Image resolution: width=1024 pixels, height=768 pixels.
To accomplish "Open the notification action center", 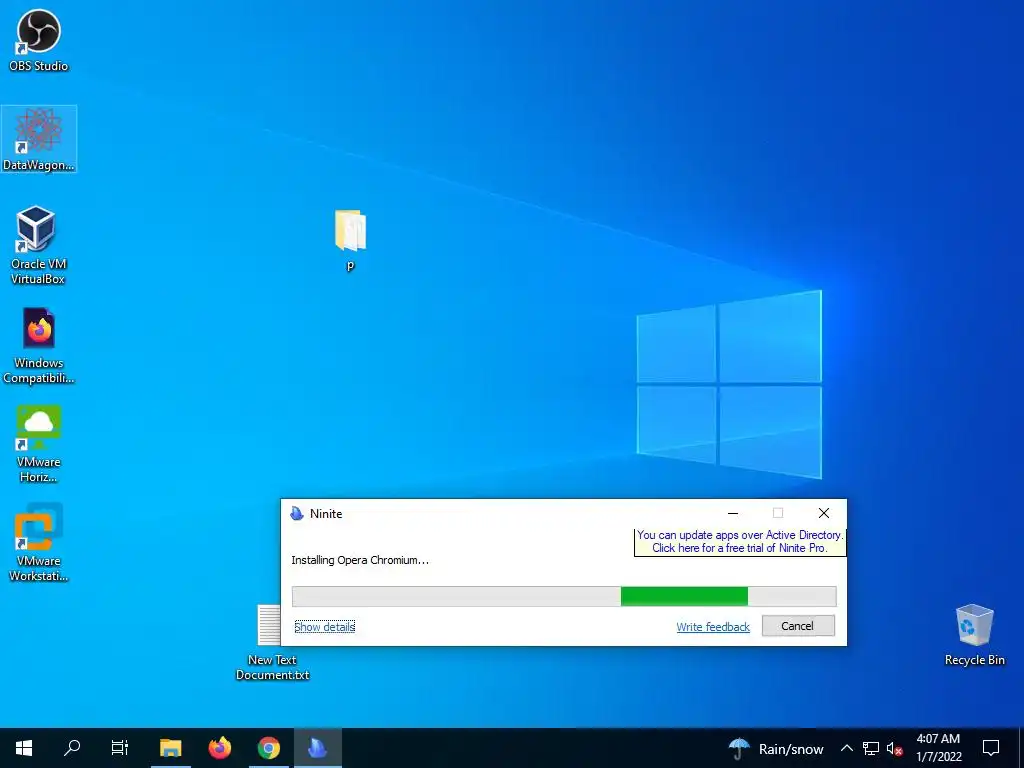I will [x=991, y=748].
